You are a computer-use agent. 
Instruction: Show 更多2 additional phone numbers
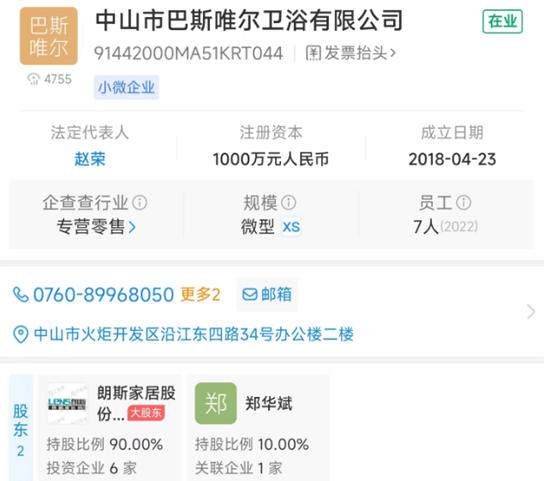tap(200, 294)
